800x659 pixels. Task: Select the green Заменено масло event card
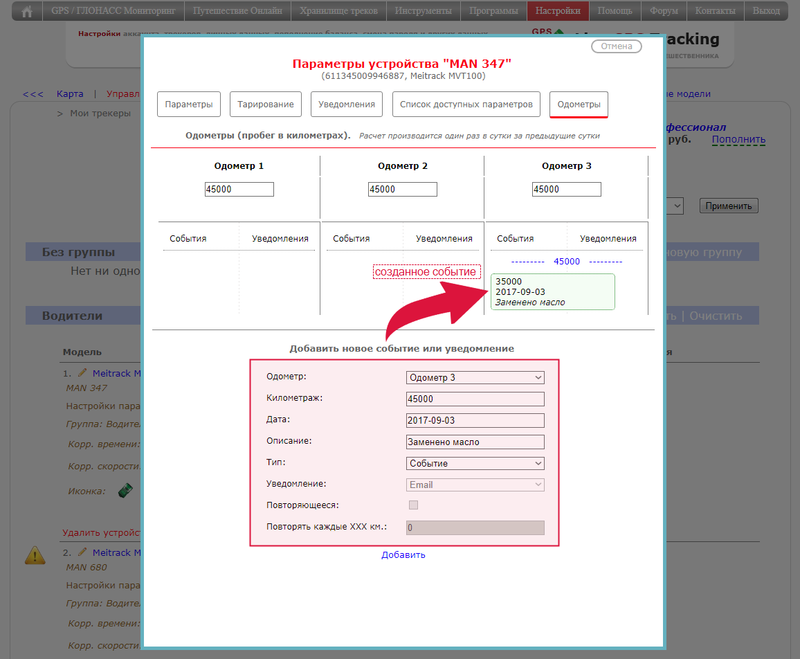coord(552,292)
